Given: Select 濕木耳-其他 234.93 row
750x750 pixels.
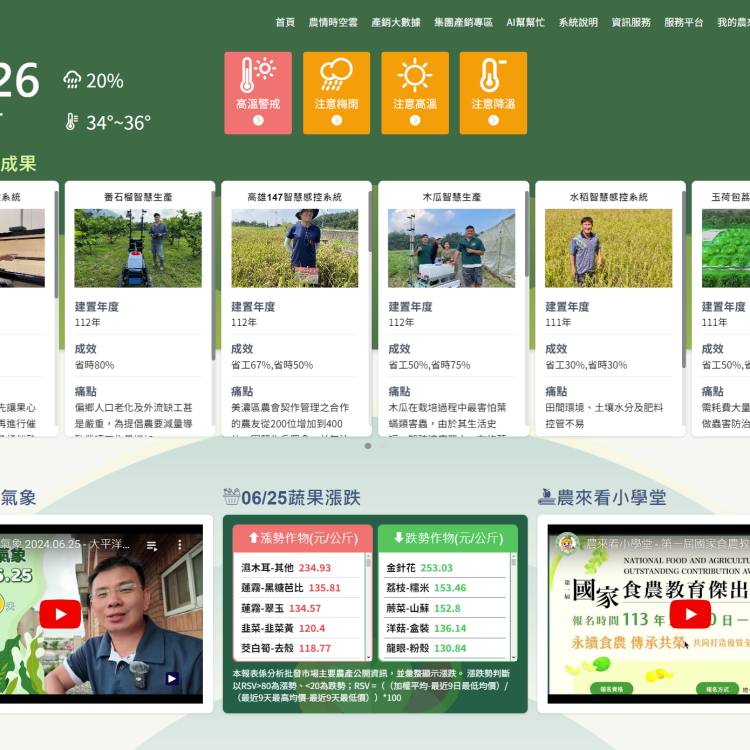Looking at the screenshot, I should coord(300,568).
